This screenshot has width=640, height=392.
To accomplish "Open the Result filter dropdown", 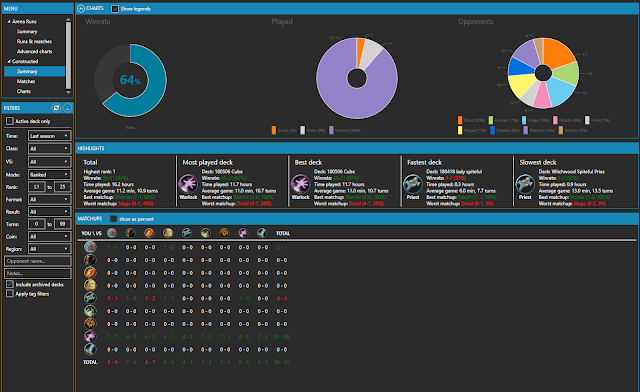I will click(49, 212).
